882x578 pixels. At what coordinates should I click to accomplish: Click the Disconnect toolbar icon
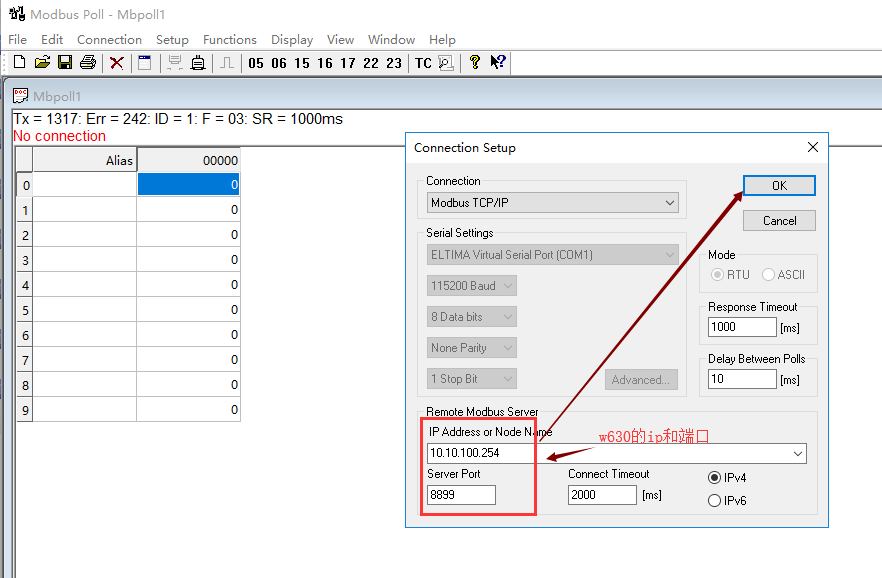198,63
